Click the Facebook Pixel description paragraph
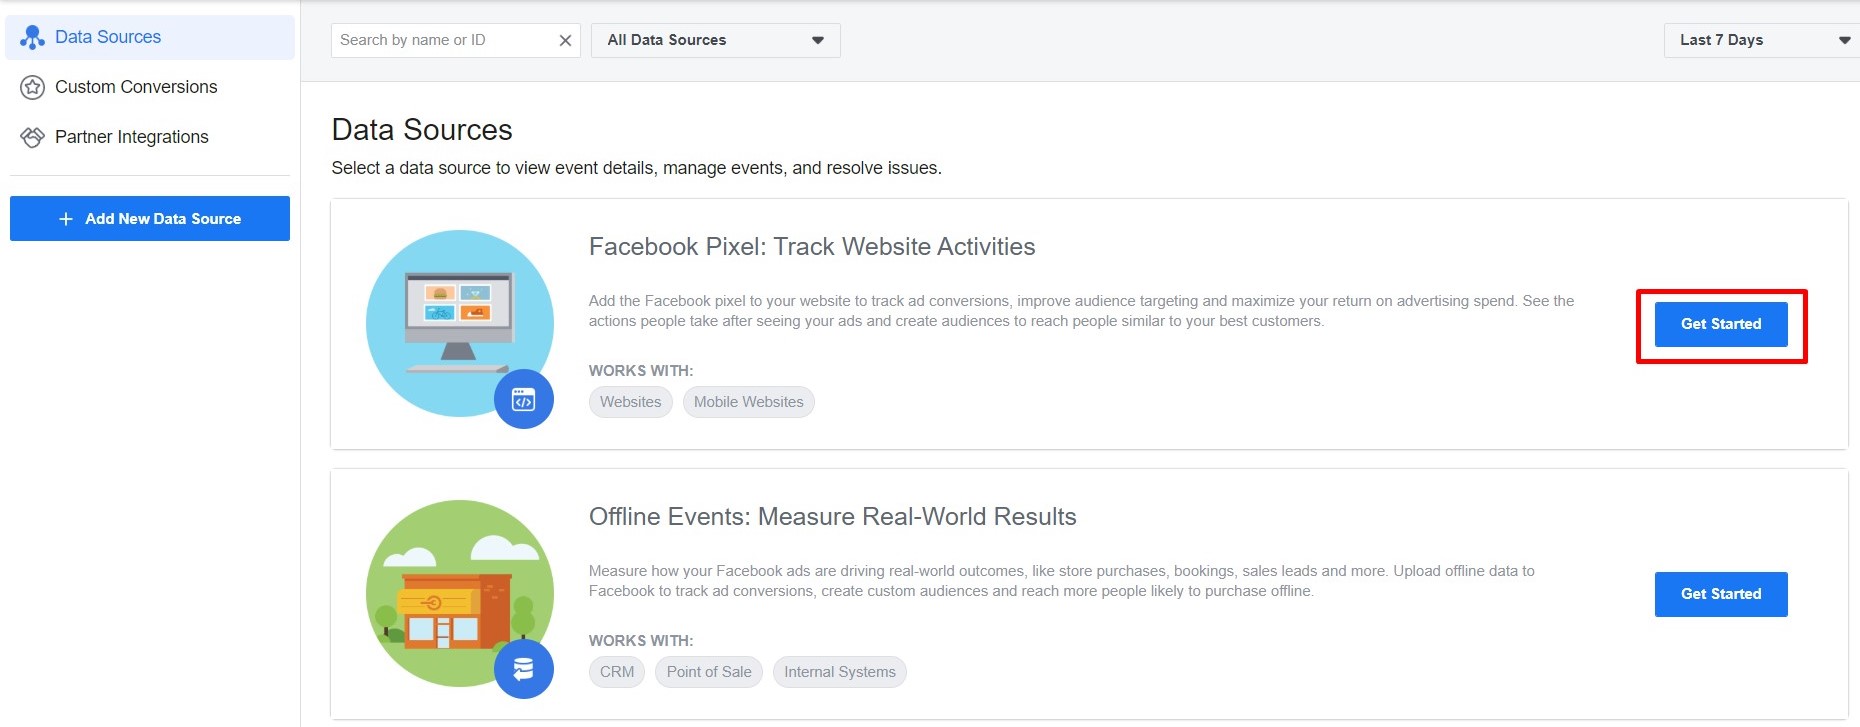The width and height of the screenshot is (1860, 727). point(1082,311)
